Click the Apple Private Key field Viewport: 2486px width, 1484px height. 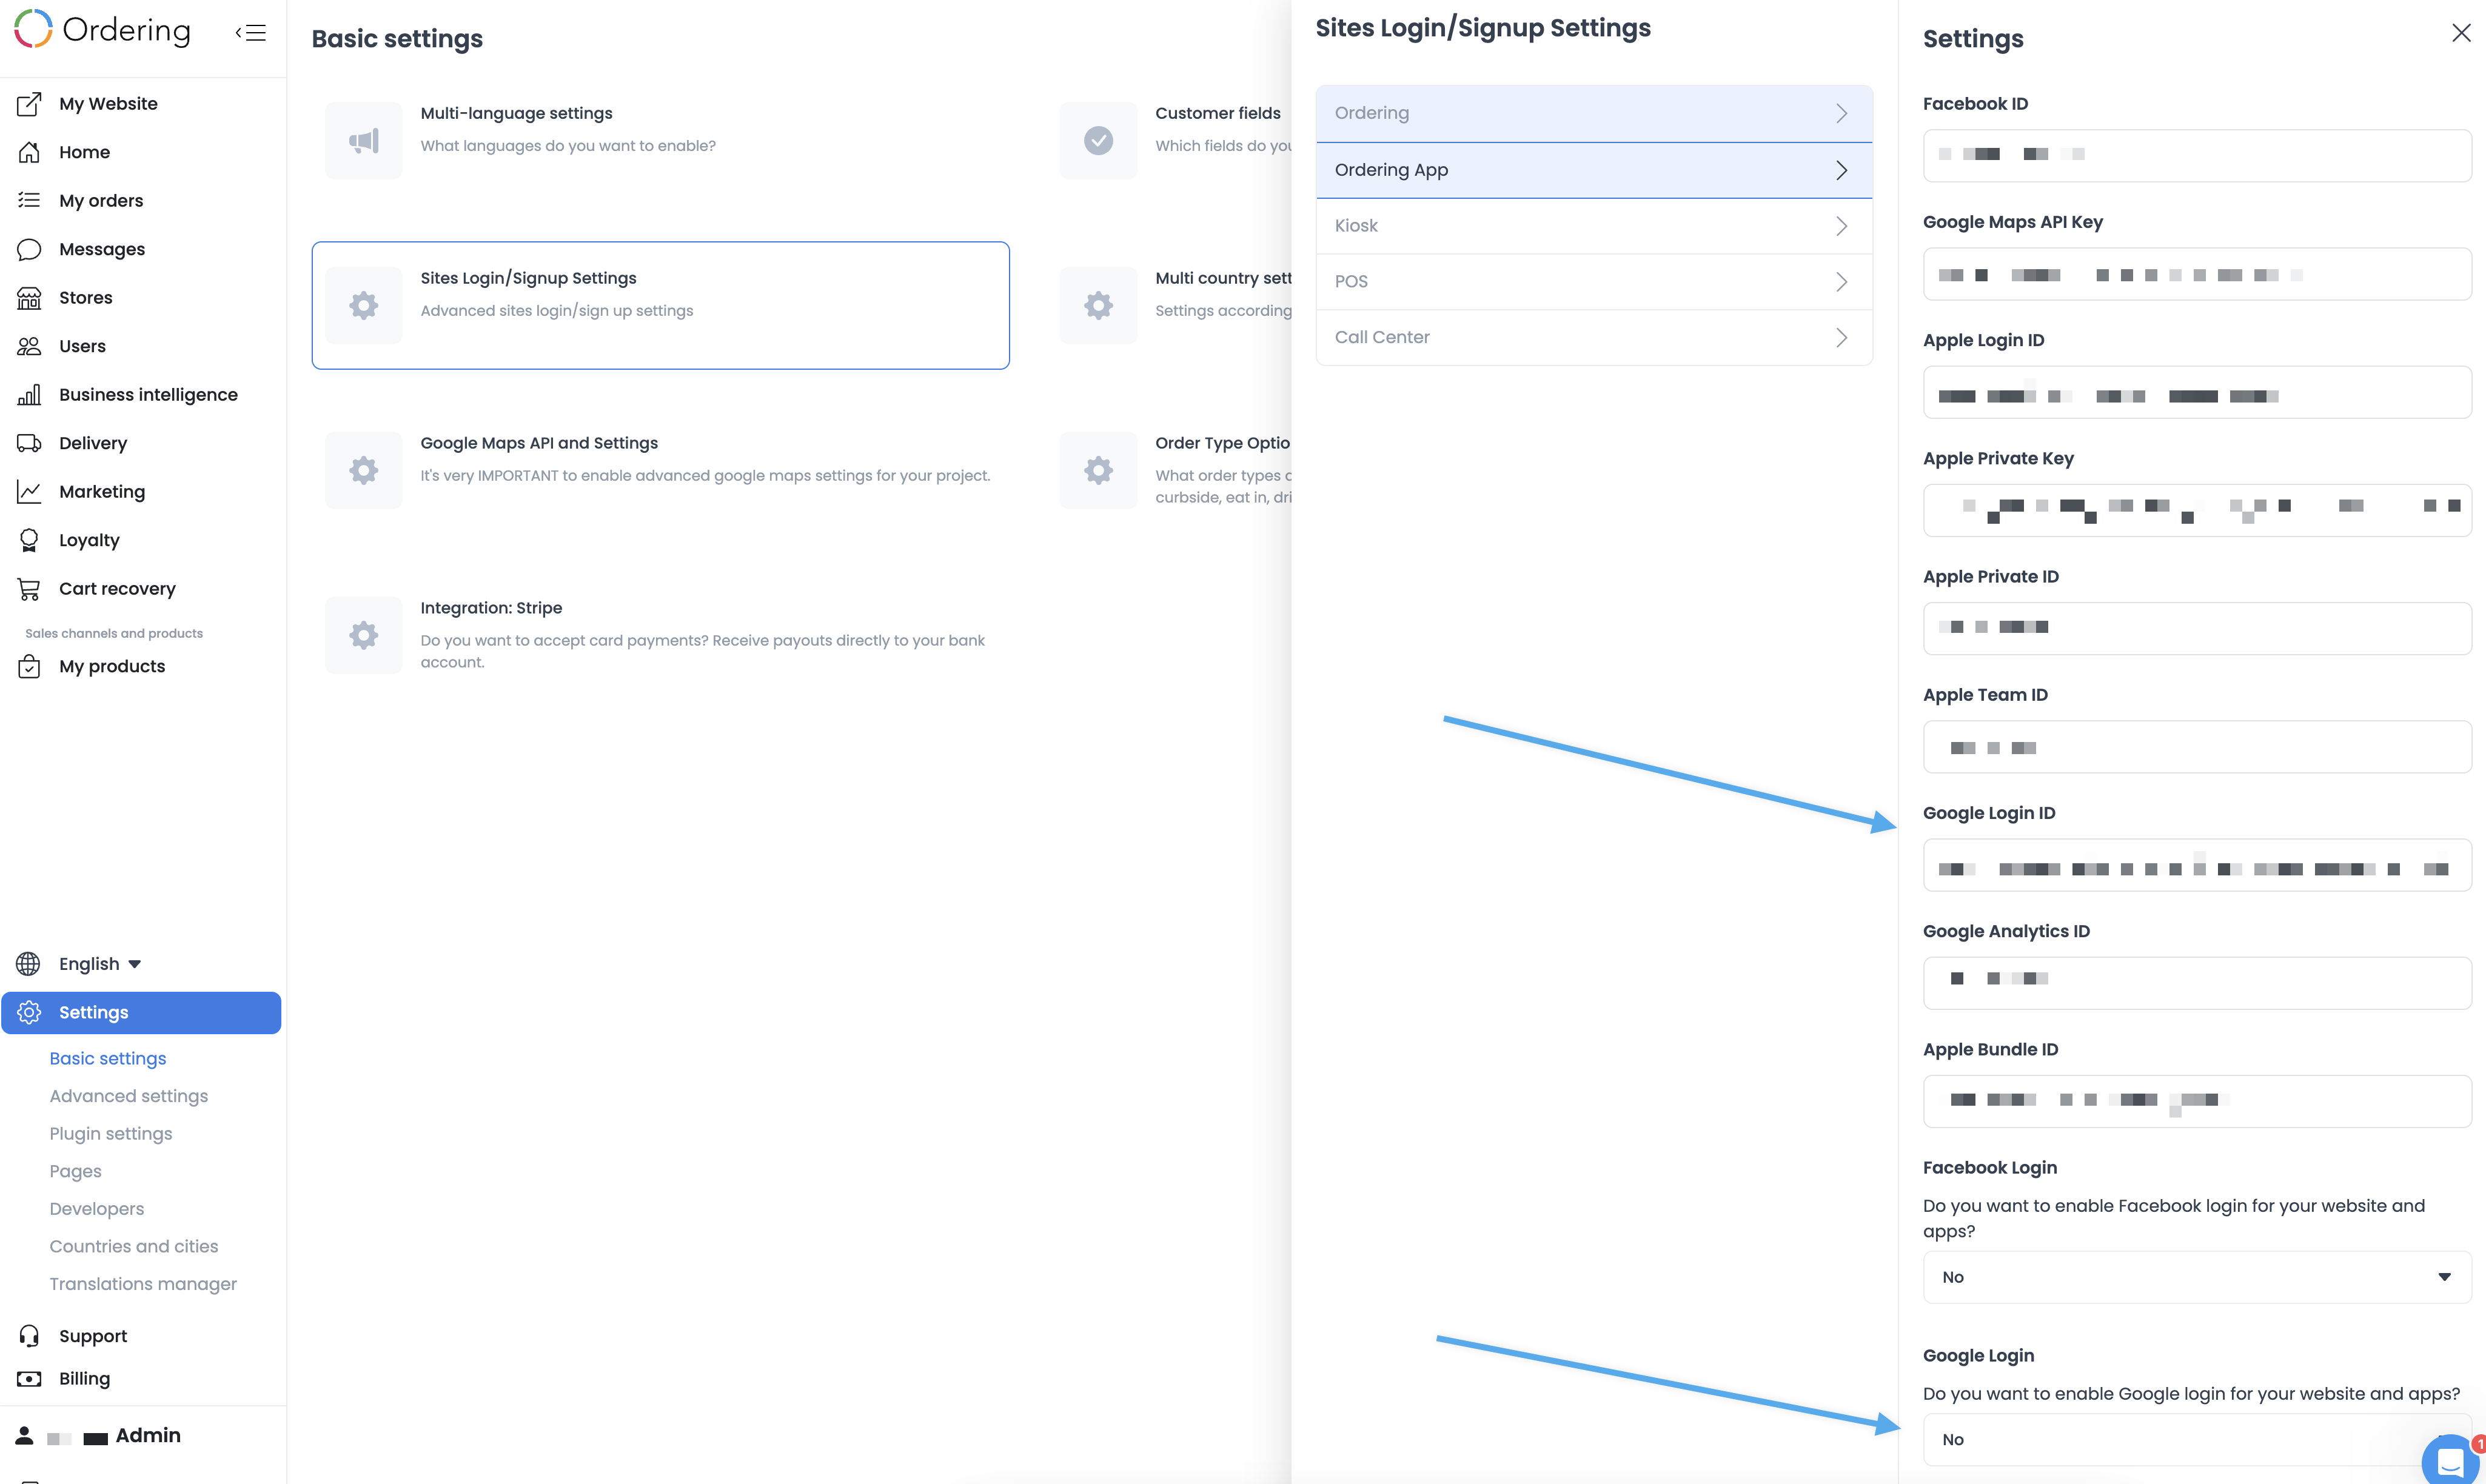coord(2197,510)
